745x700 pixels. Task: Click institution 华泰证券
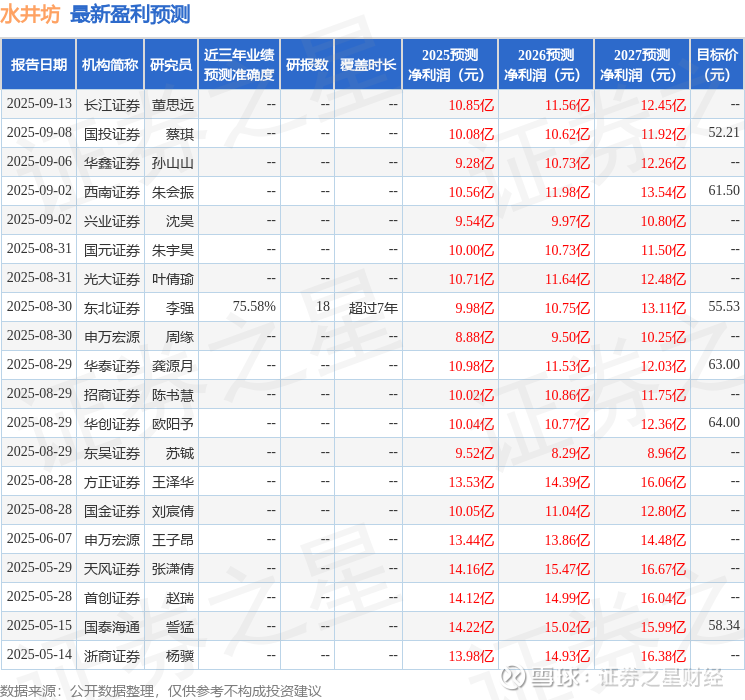tap(112, 366)
